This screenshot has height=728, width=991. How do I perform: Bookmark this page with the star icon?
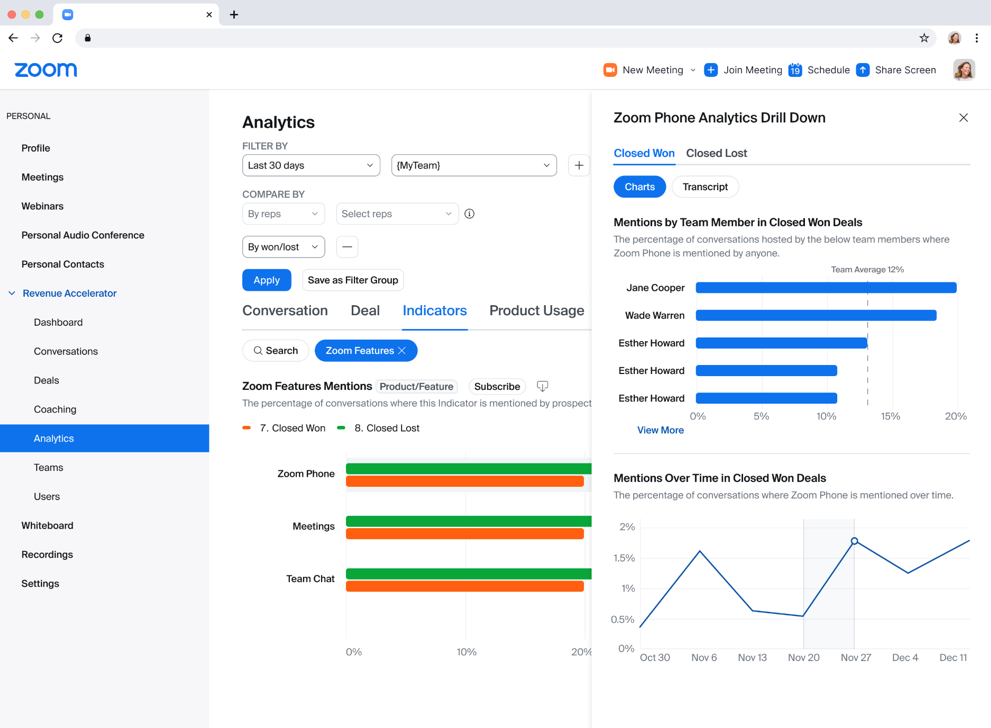[924, 38]
